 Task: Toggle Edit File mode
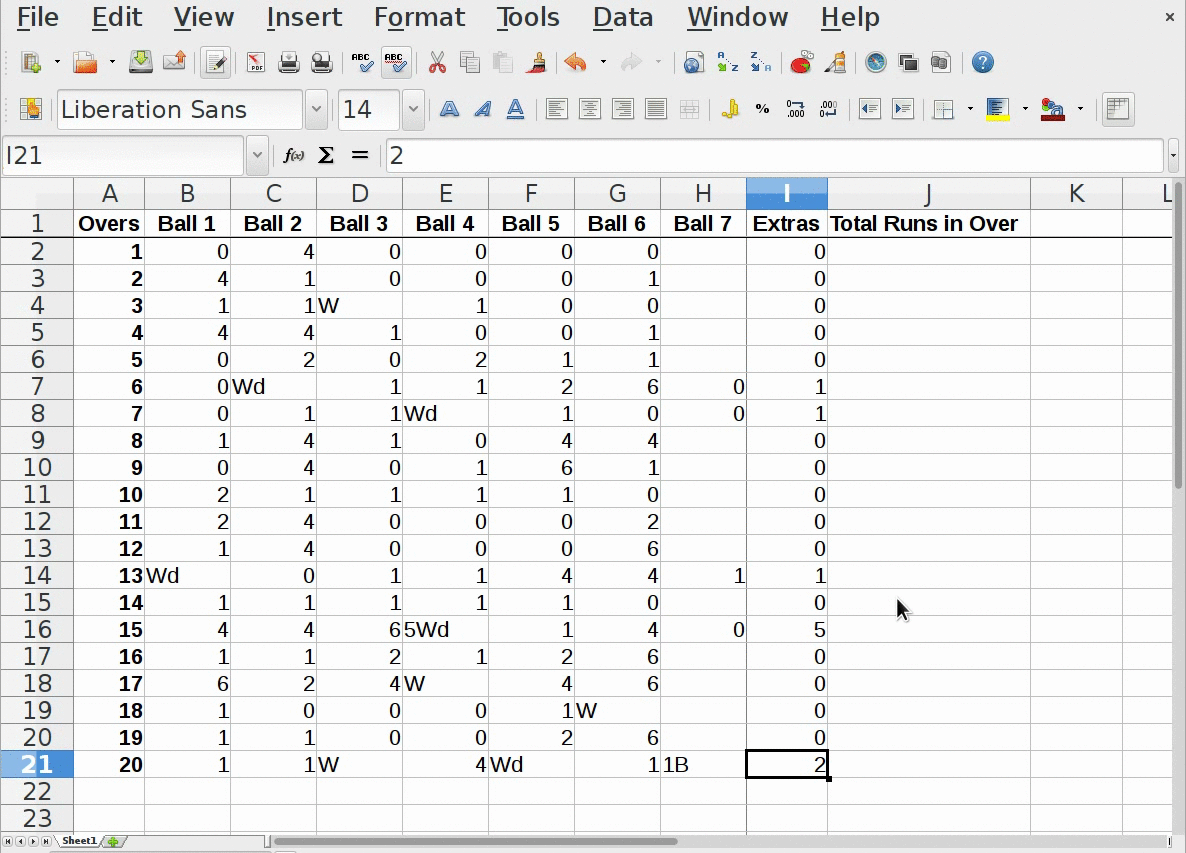214,63
